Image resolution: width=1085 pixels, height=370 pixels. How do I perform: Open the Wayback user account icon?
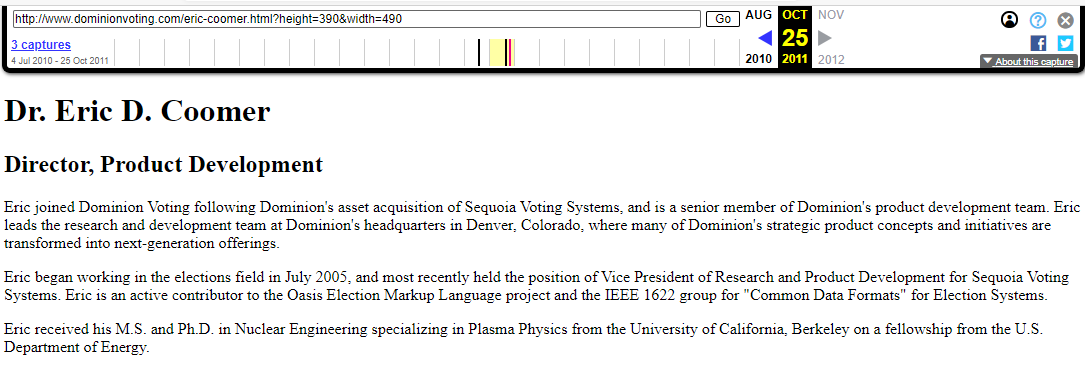click(1010, 20)
